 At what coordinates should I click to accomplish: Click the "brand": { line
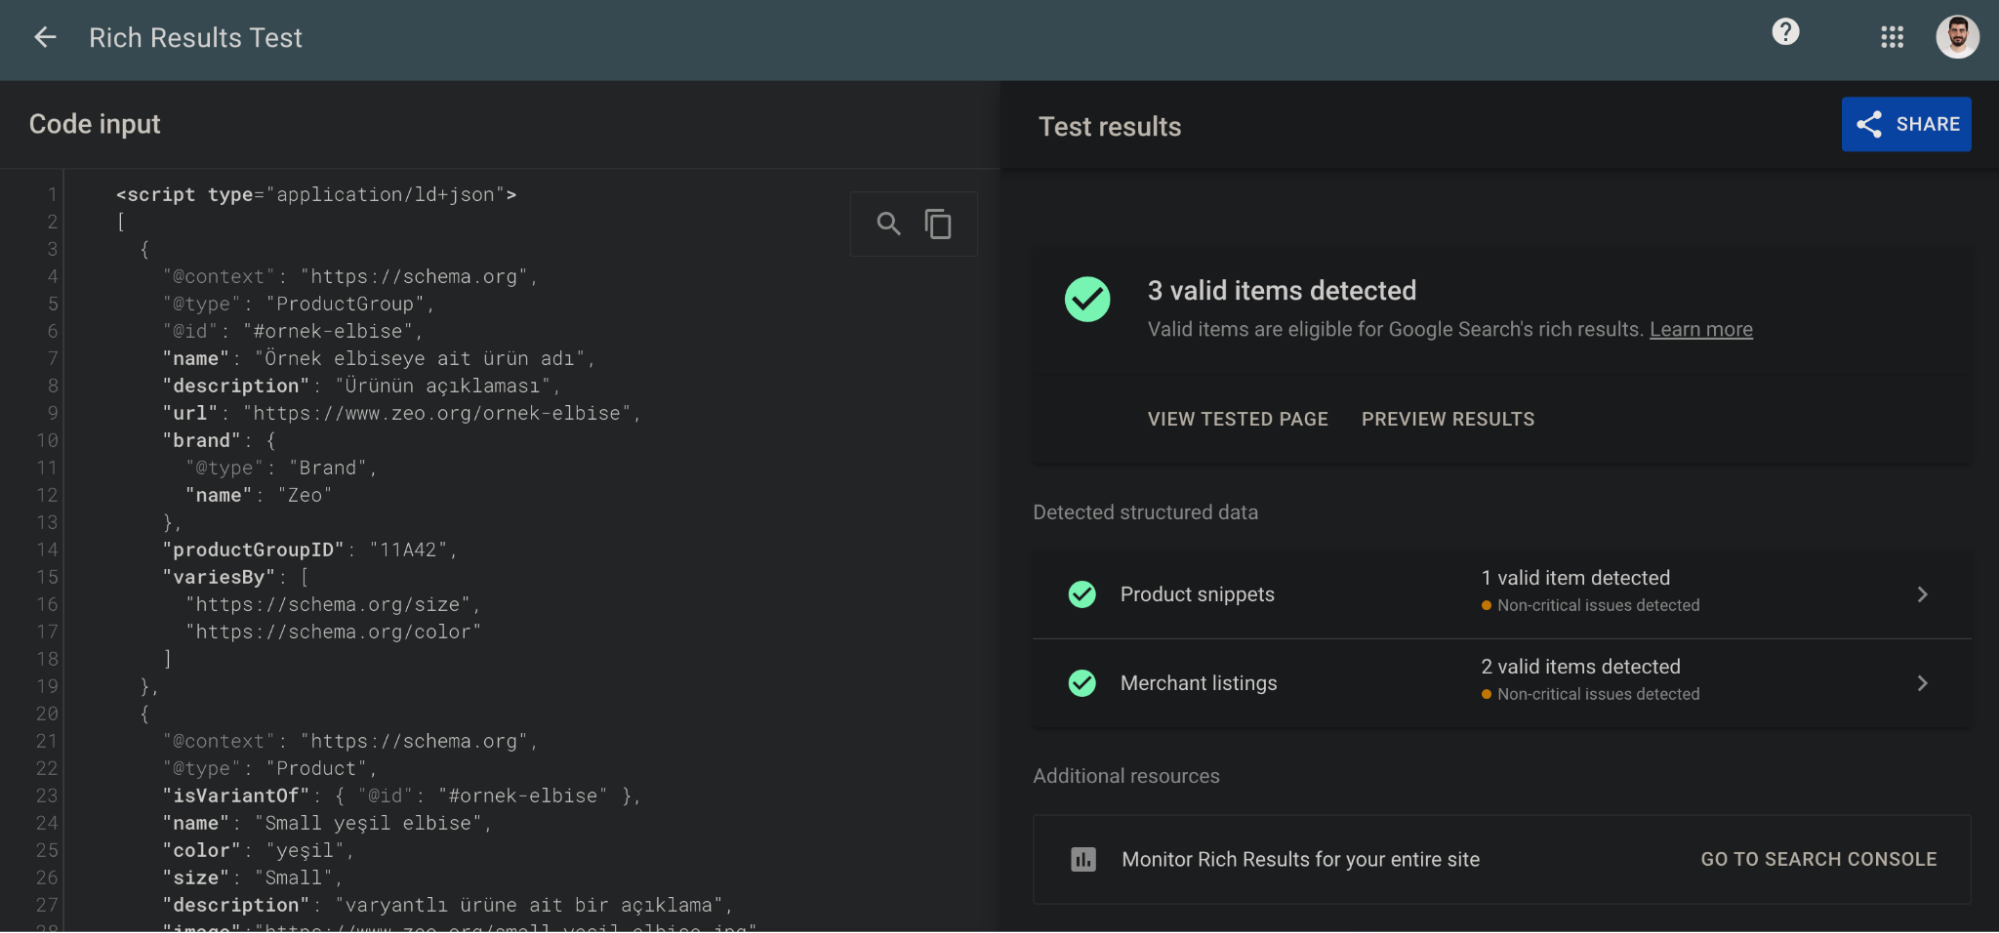[219, 440]
